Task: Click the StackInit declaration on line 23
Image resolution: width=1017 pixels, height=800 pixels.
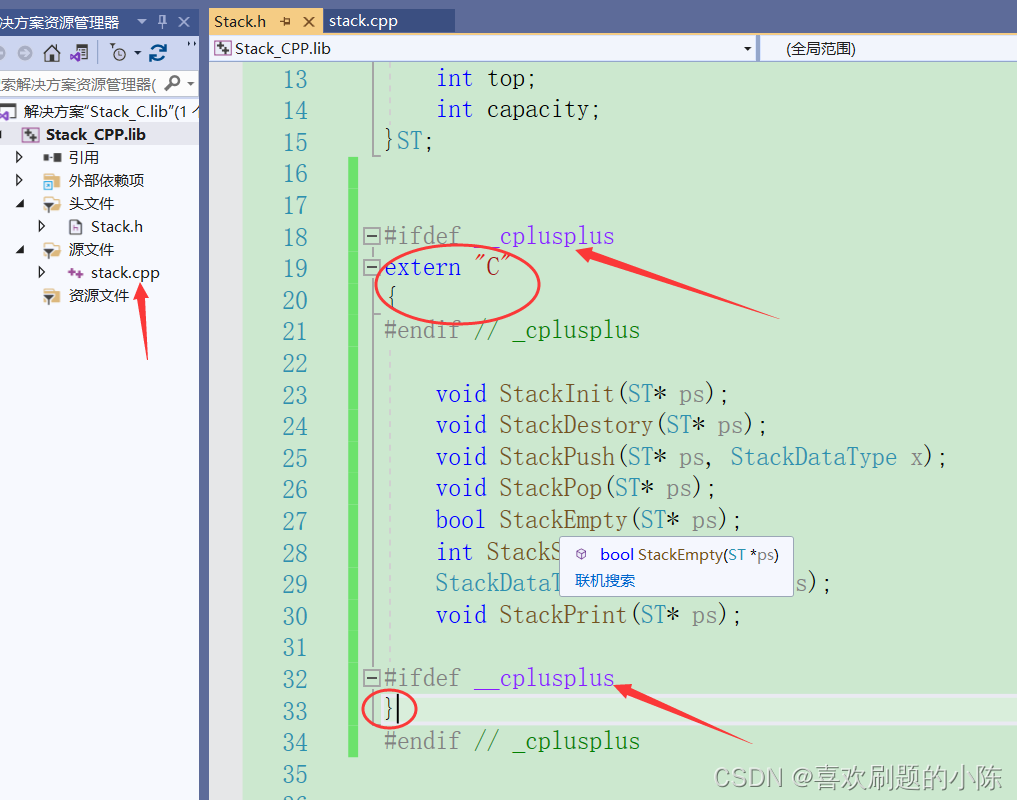Action: tap(556, 394)
